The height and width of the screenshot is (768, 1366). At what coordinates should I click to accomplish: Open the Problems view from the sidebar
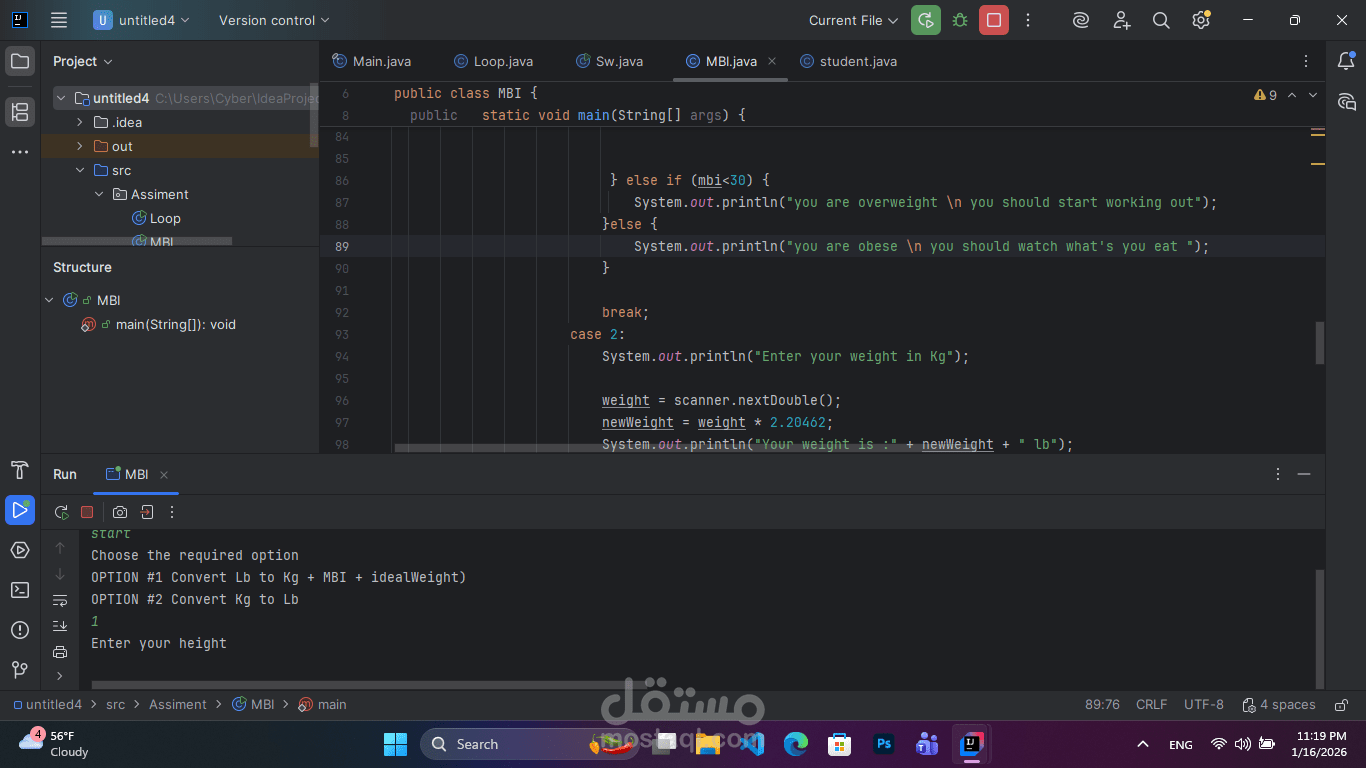click(20, 630)
